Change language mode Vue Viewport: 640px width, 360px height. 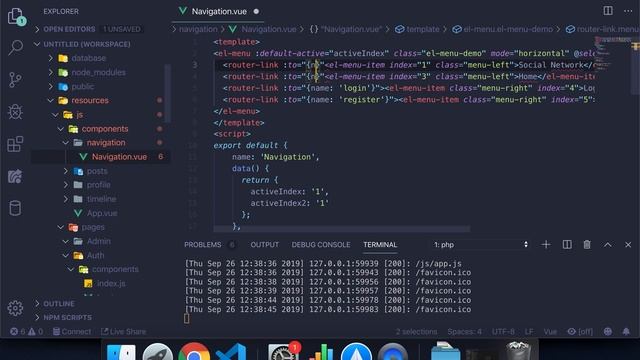tap(550, 331)
